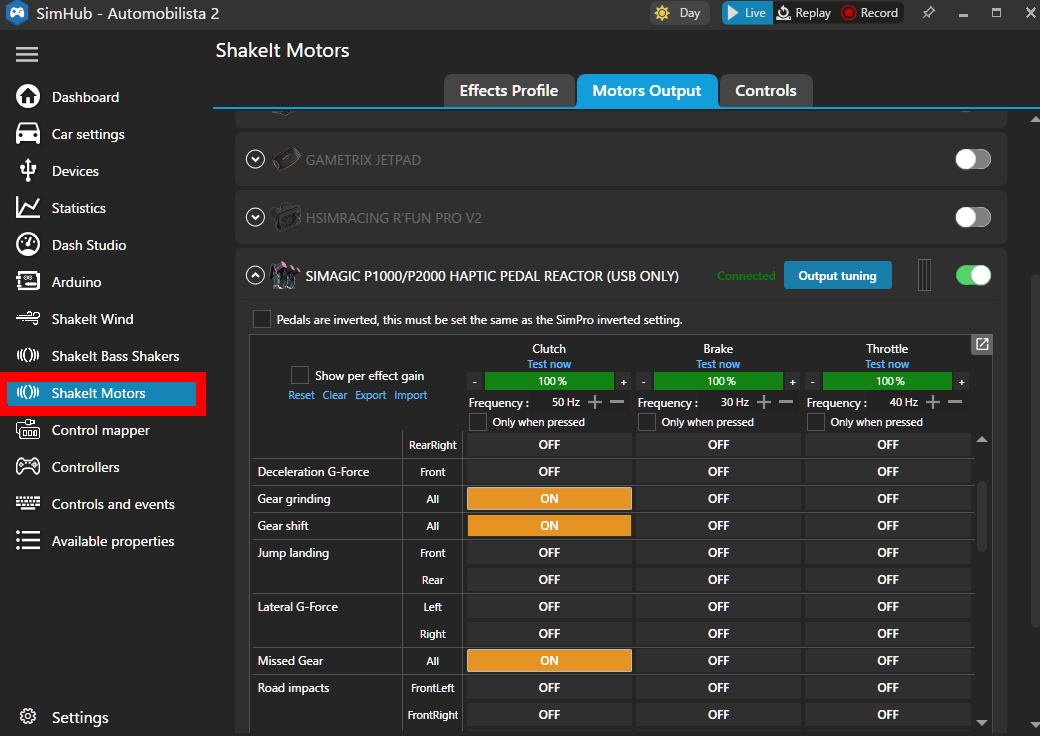Collapse the Simagic P1000/P2000 section
The image size is (1040, 736).
coord(255,275)
